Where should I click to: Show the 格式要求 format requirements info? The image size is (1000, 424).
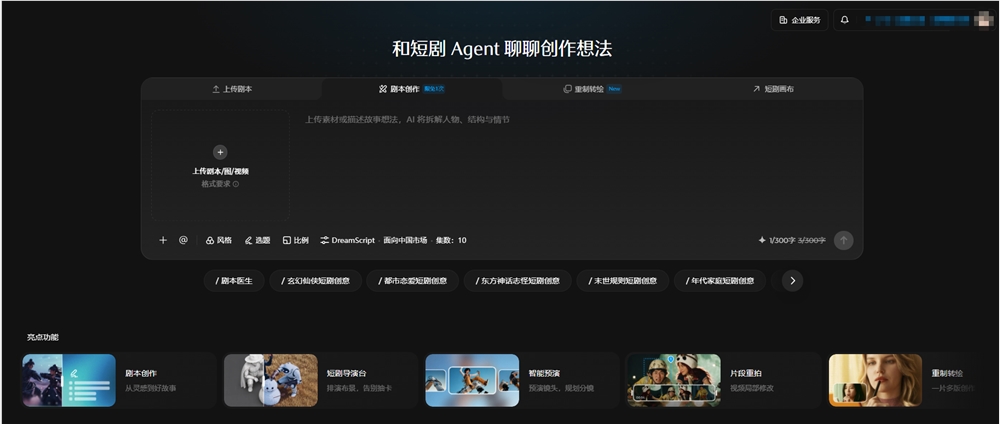tap(220, 184)
